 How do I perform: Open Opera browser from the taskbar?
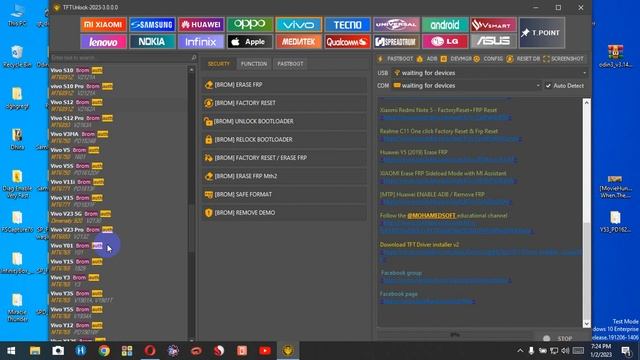[x=150, y=351]
